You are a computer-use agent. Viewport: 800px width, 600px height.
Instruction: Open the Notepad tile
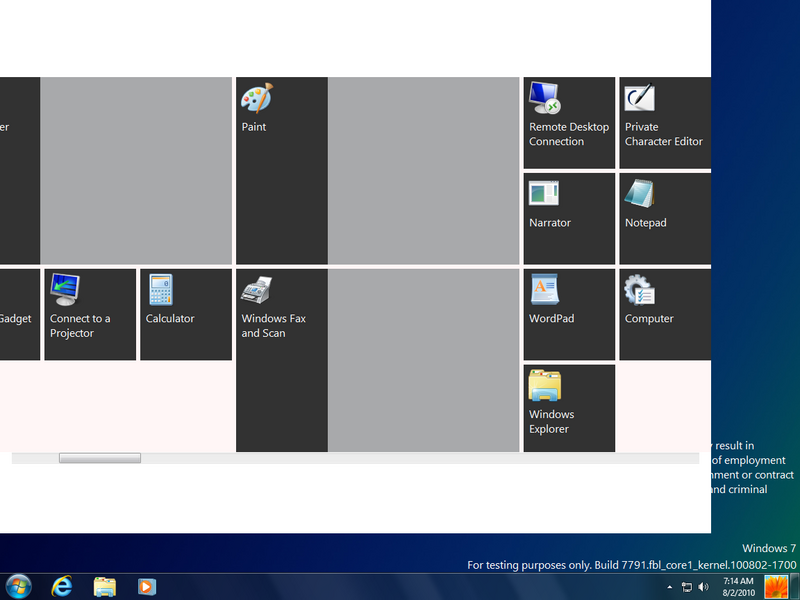[664, 218]
